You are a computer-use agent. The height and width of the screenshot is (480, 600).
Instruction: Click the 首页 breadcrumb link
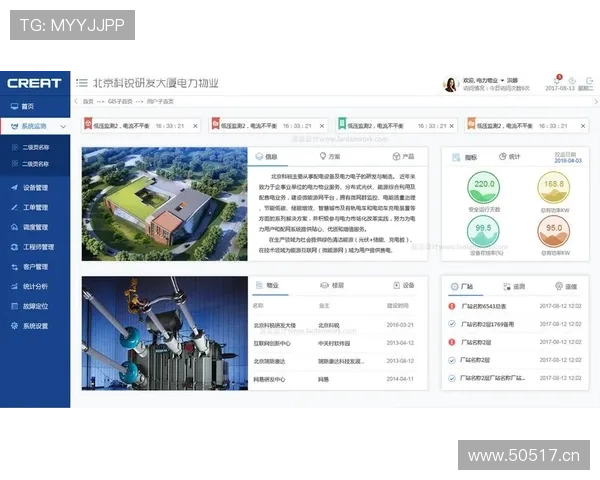tap(88, 101)
